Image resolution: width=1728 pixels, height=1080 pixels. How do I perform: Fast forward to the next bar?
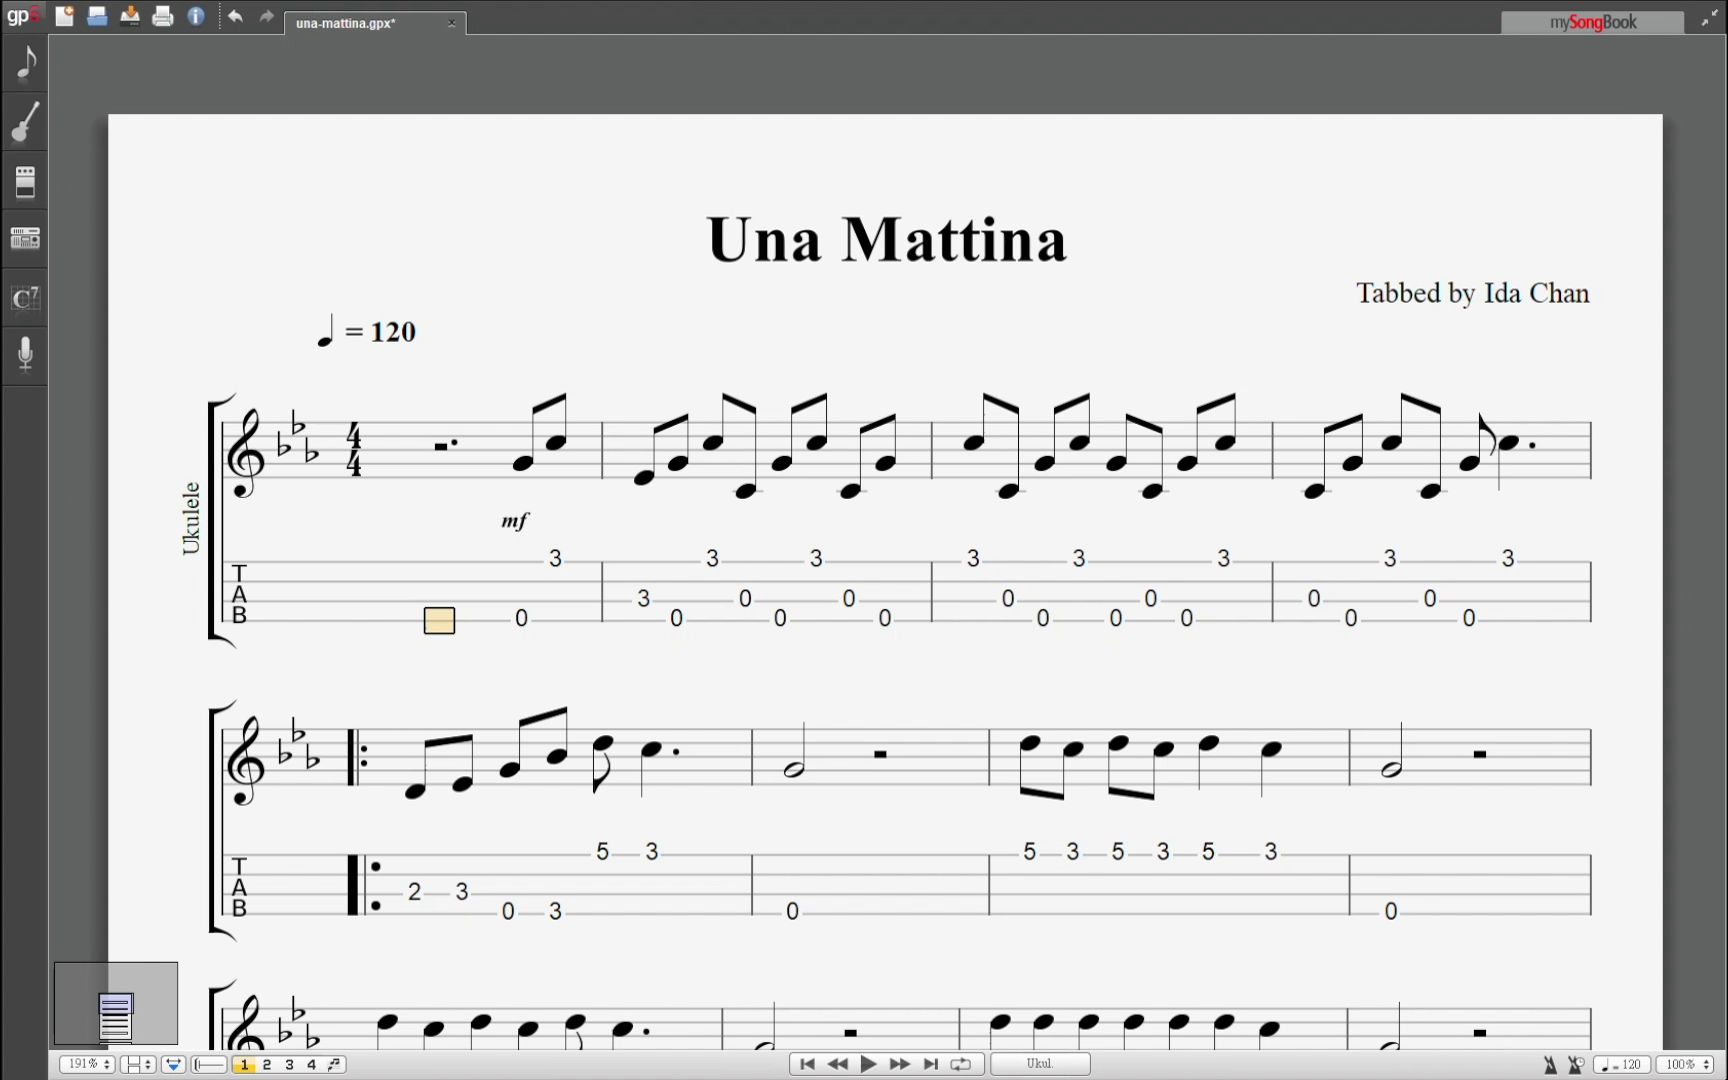click(899, 1064)
